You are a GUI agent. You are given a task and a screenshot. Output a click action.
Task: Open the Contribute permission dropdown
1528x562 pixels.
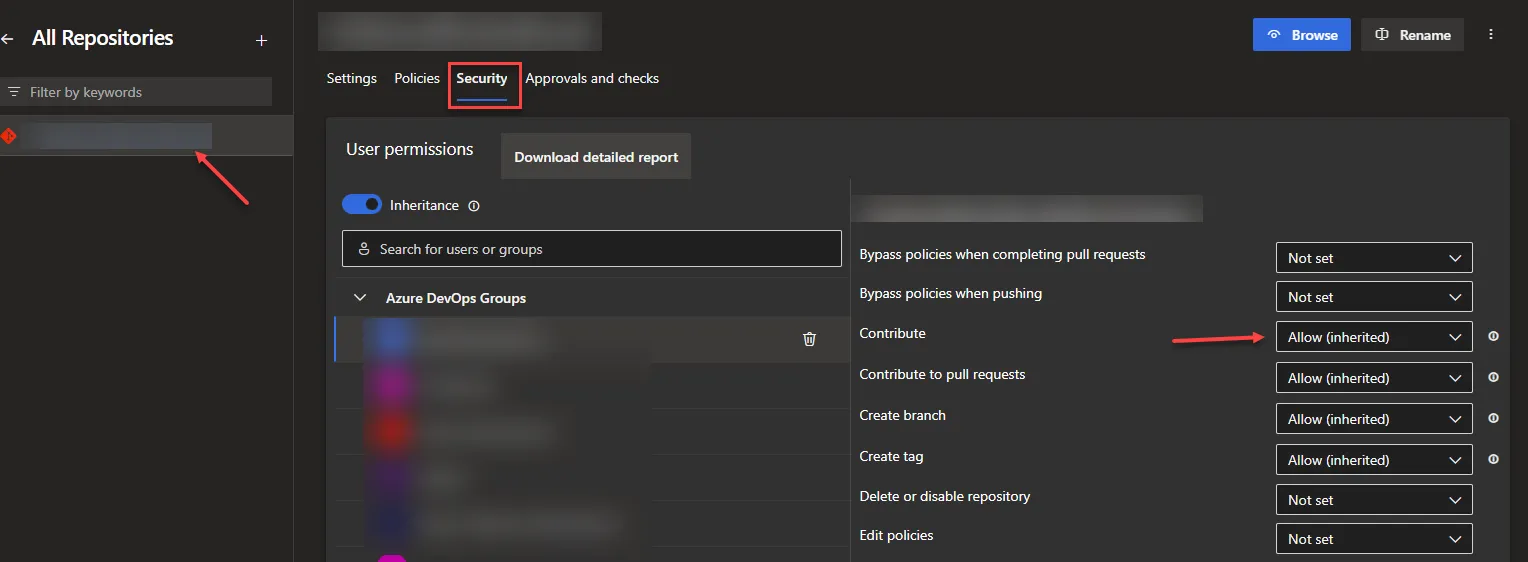pyautogui.click(x=1374, y=337)
